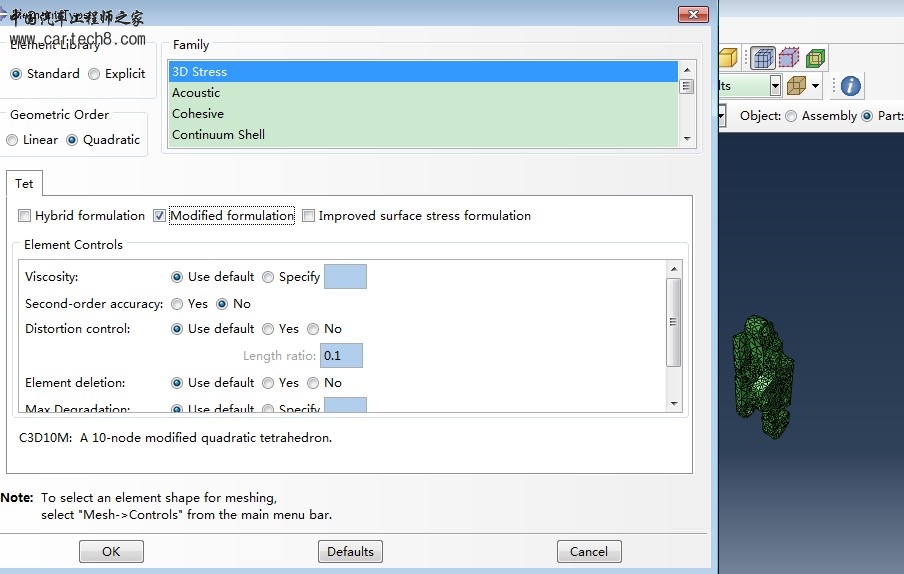This screenshot has height=574, width=904.
Task: Set Element deletion to No
Action: click(313, 383)
